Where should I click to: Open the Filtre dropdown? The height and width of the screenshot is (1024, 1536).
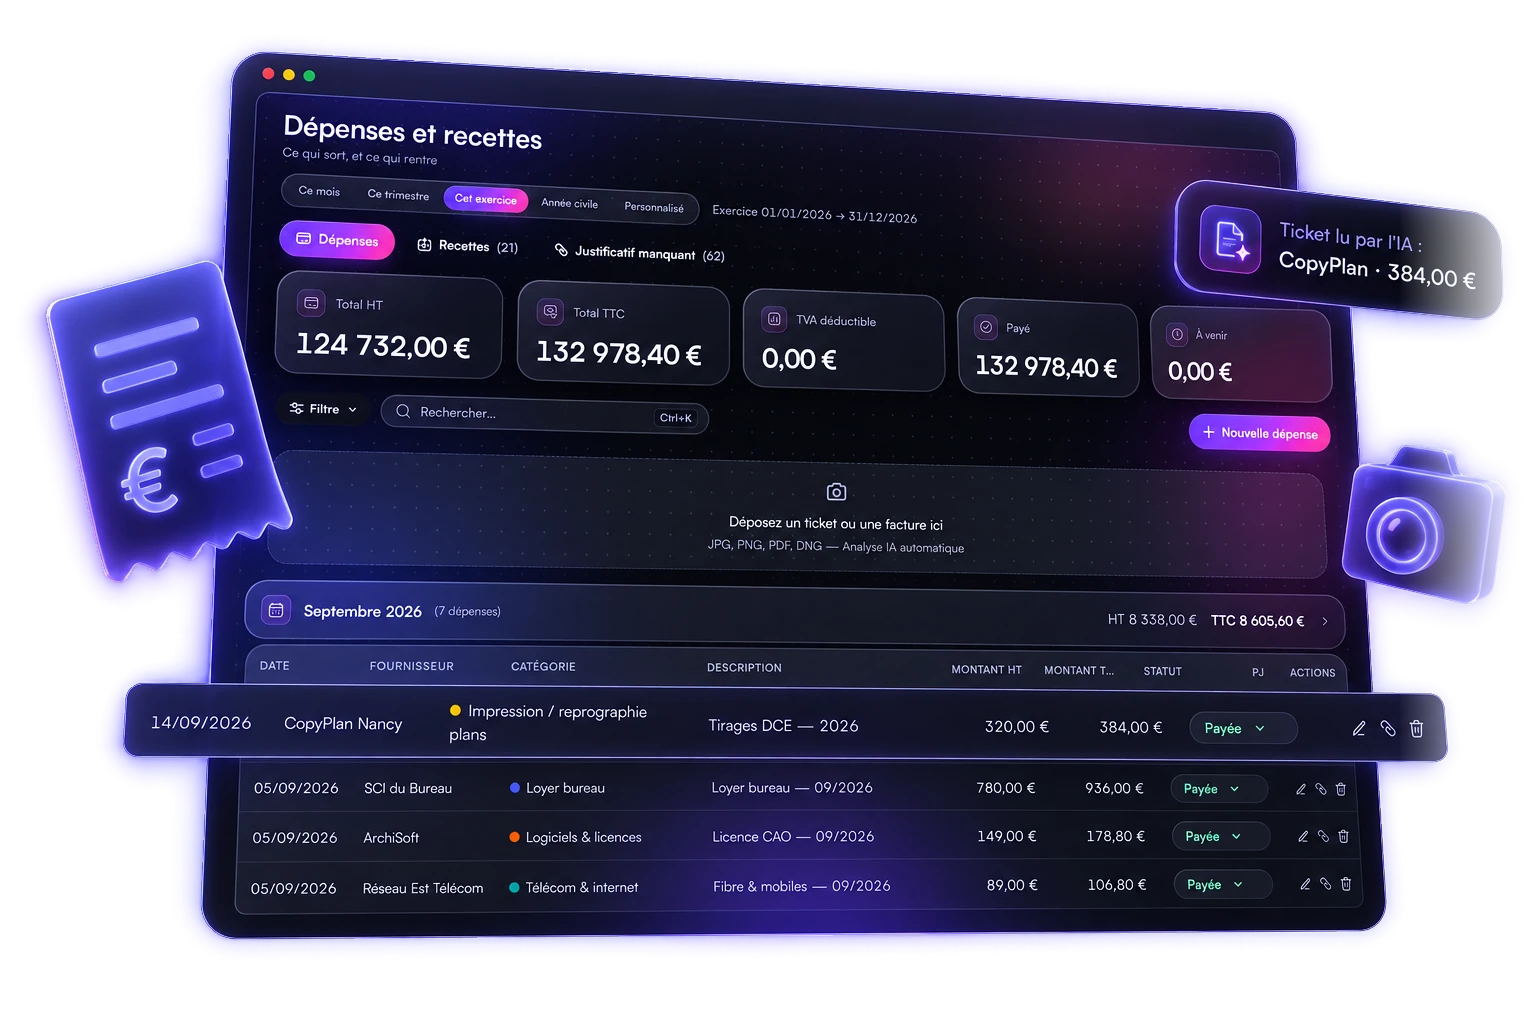323,409
